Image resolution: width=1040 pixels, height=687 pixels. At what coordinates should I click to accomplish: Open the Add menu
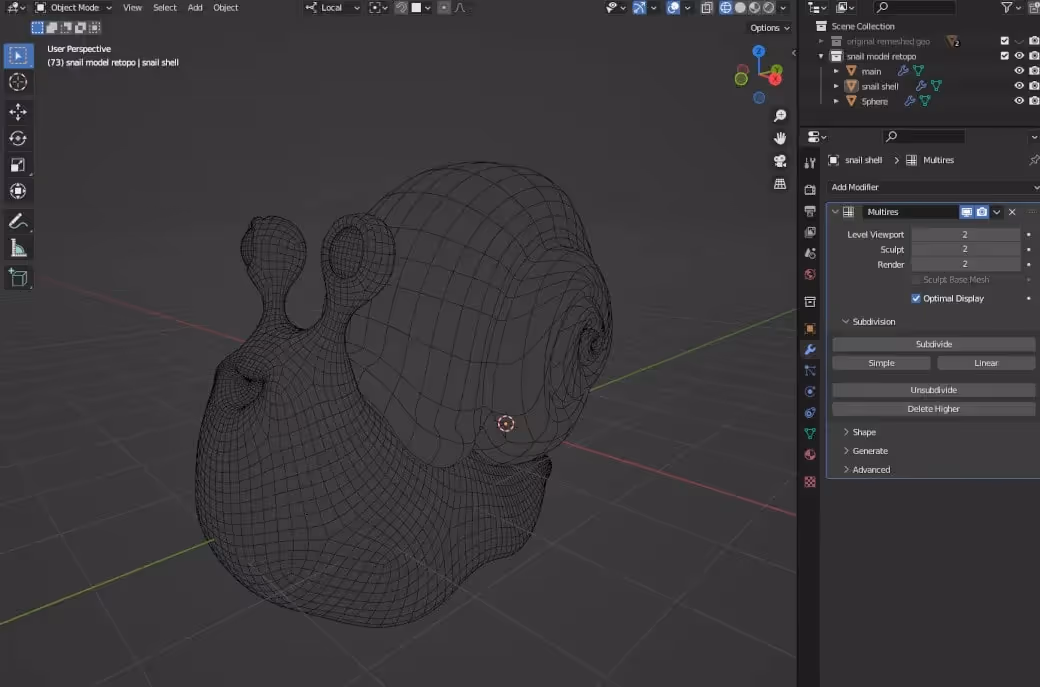(x=195, y=8)
